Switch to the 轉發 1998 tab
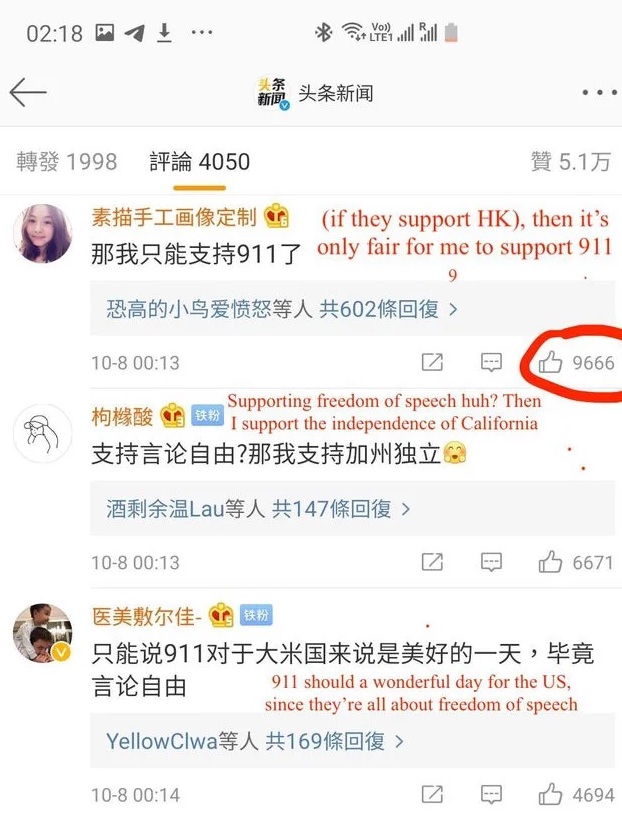This screenshot has height=820, width=622. click(66, 162)
